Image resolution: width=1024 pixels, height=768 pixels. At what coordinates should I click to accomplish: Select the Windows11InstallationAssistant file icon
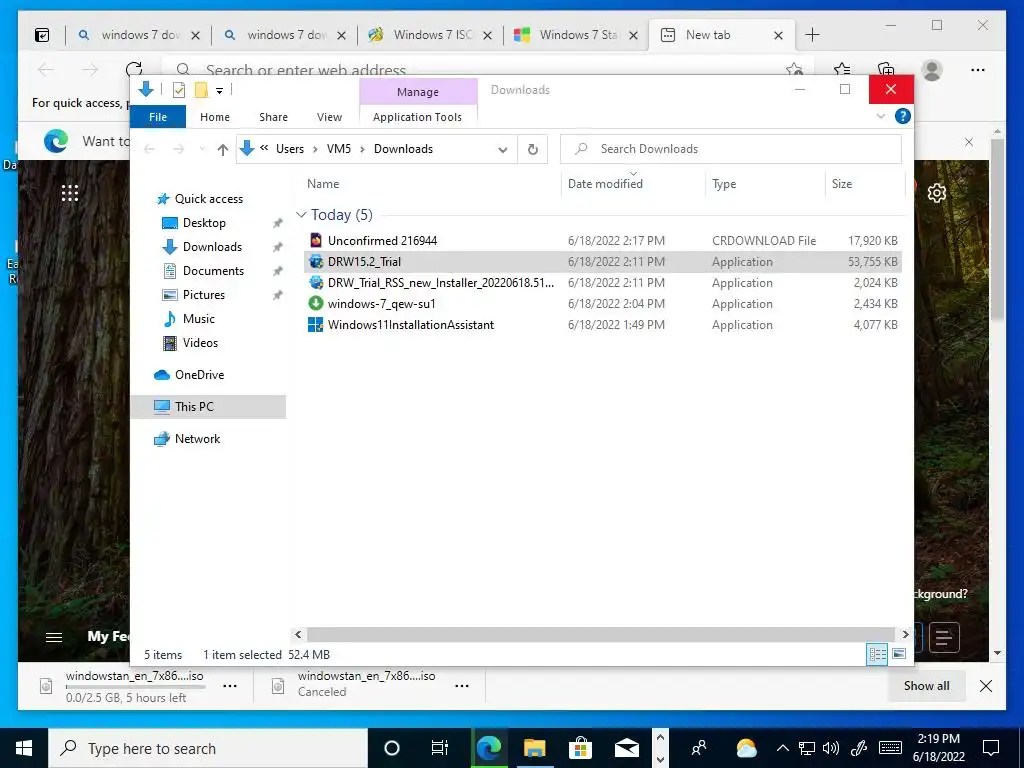point(316,325)
